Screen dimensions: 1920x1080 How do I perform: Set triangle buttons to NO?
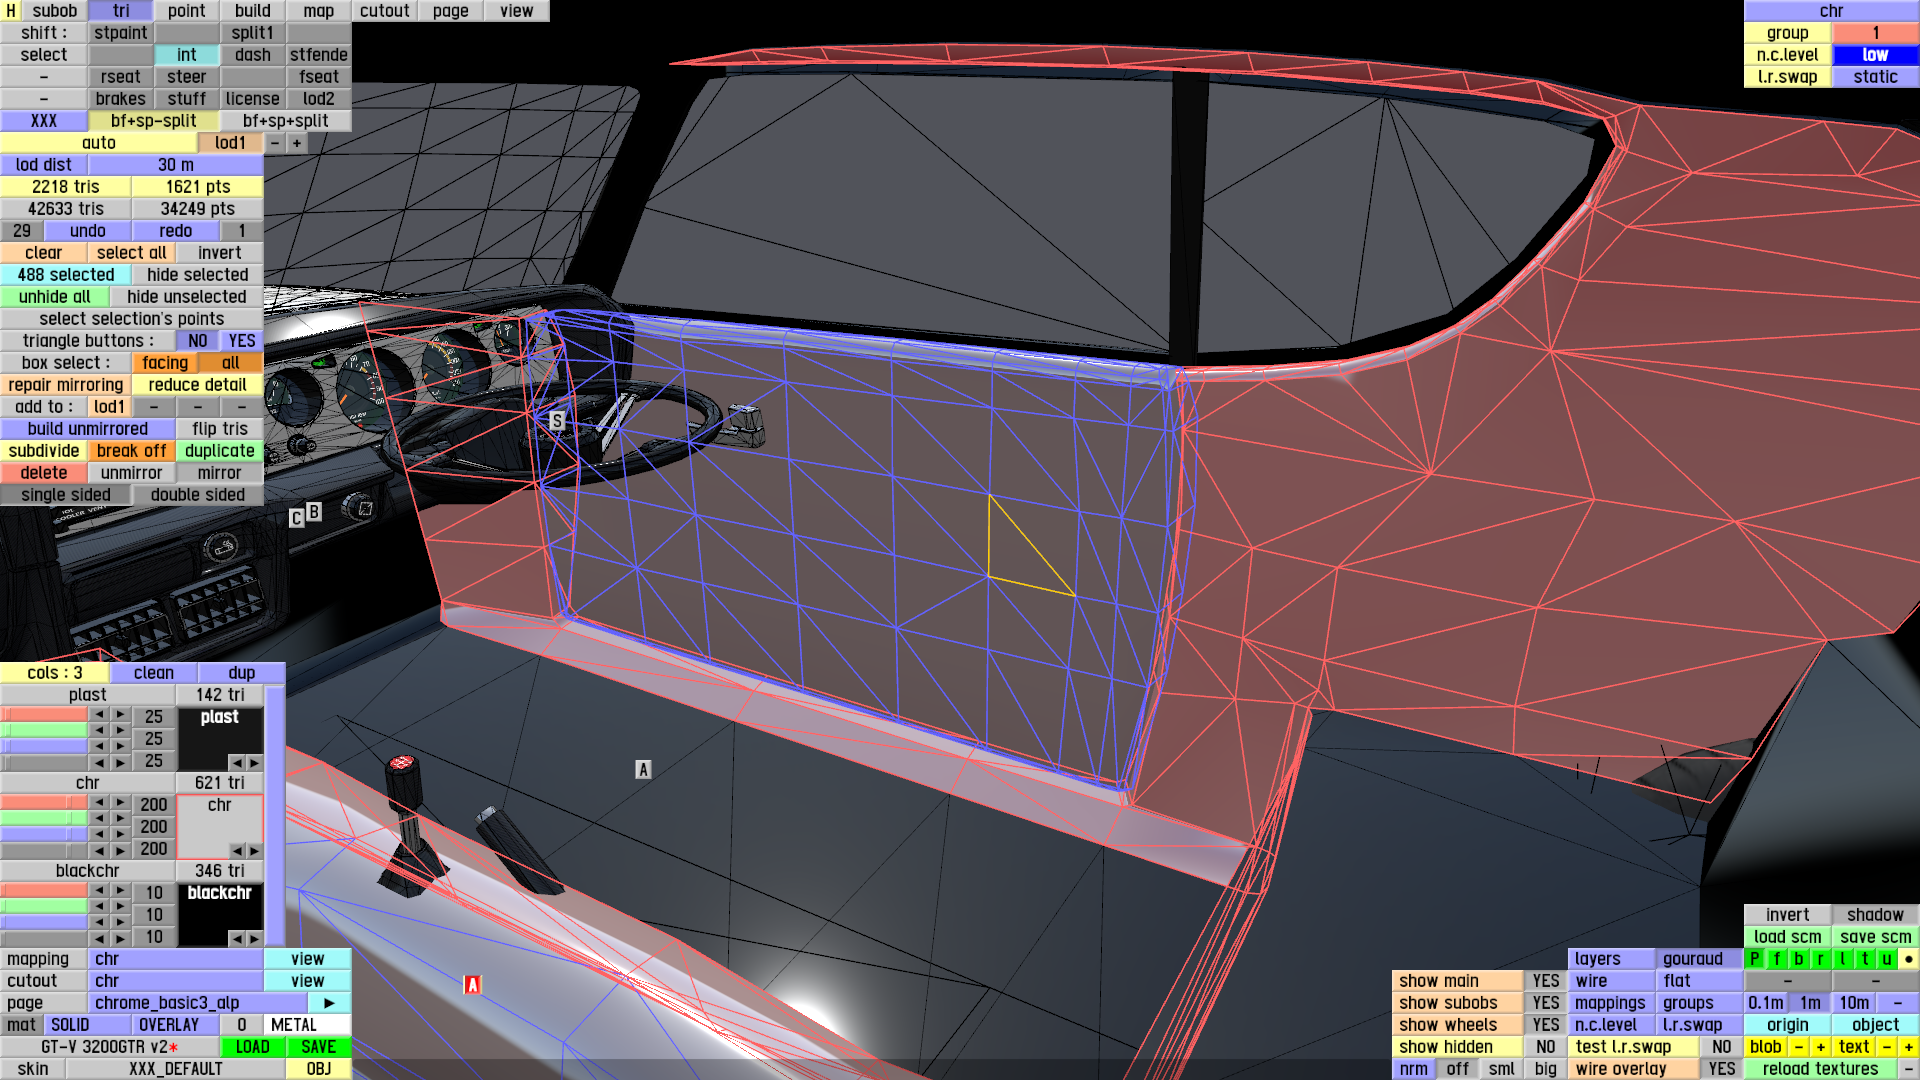(x=198, y=341)
